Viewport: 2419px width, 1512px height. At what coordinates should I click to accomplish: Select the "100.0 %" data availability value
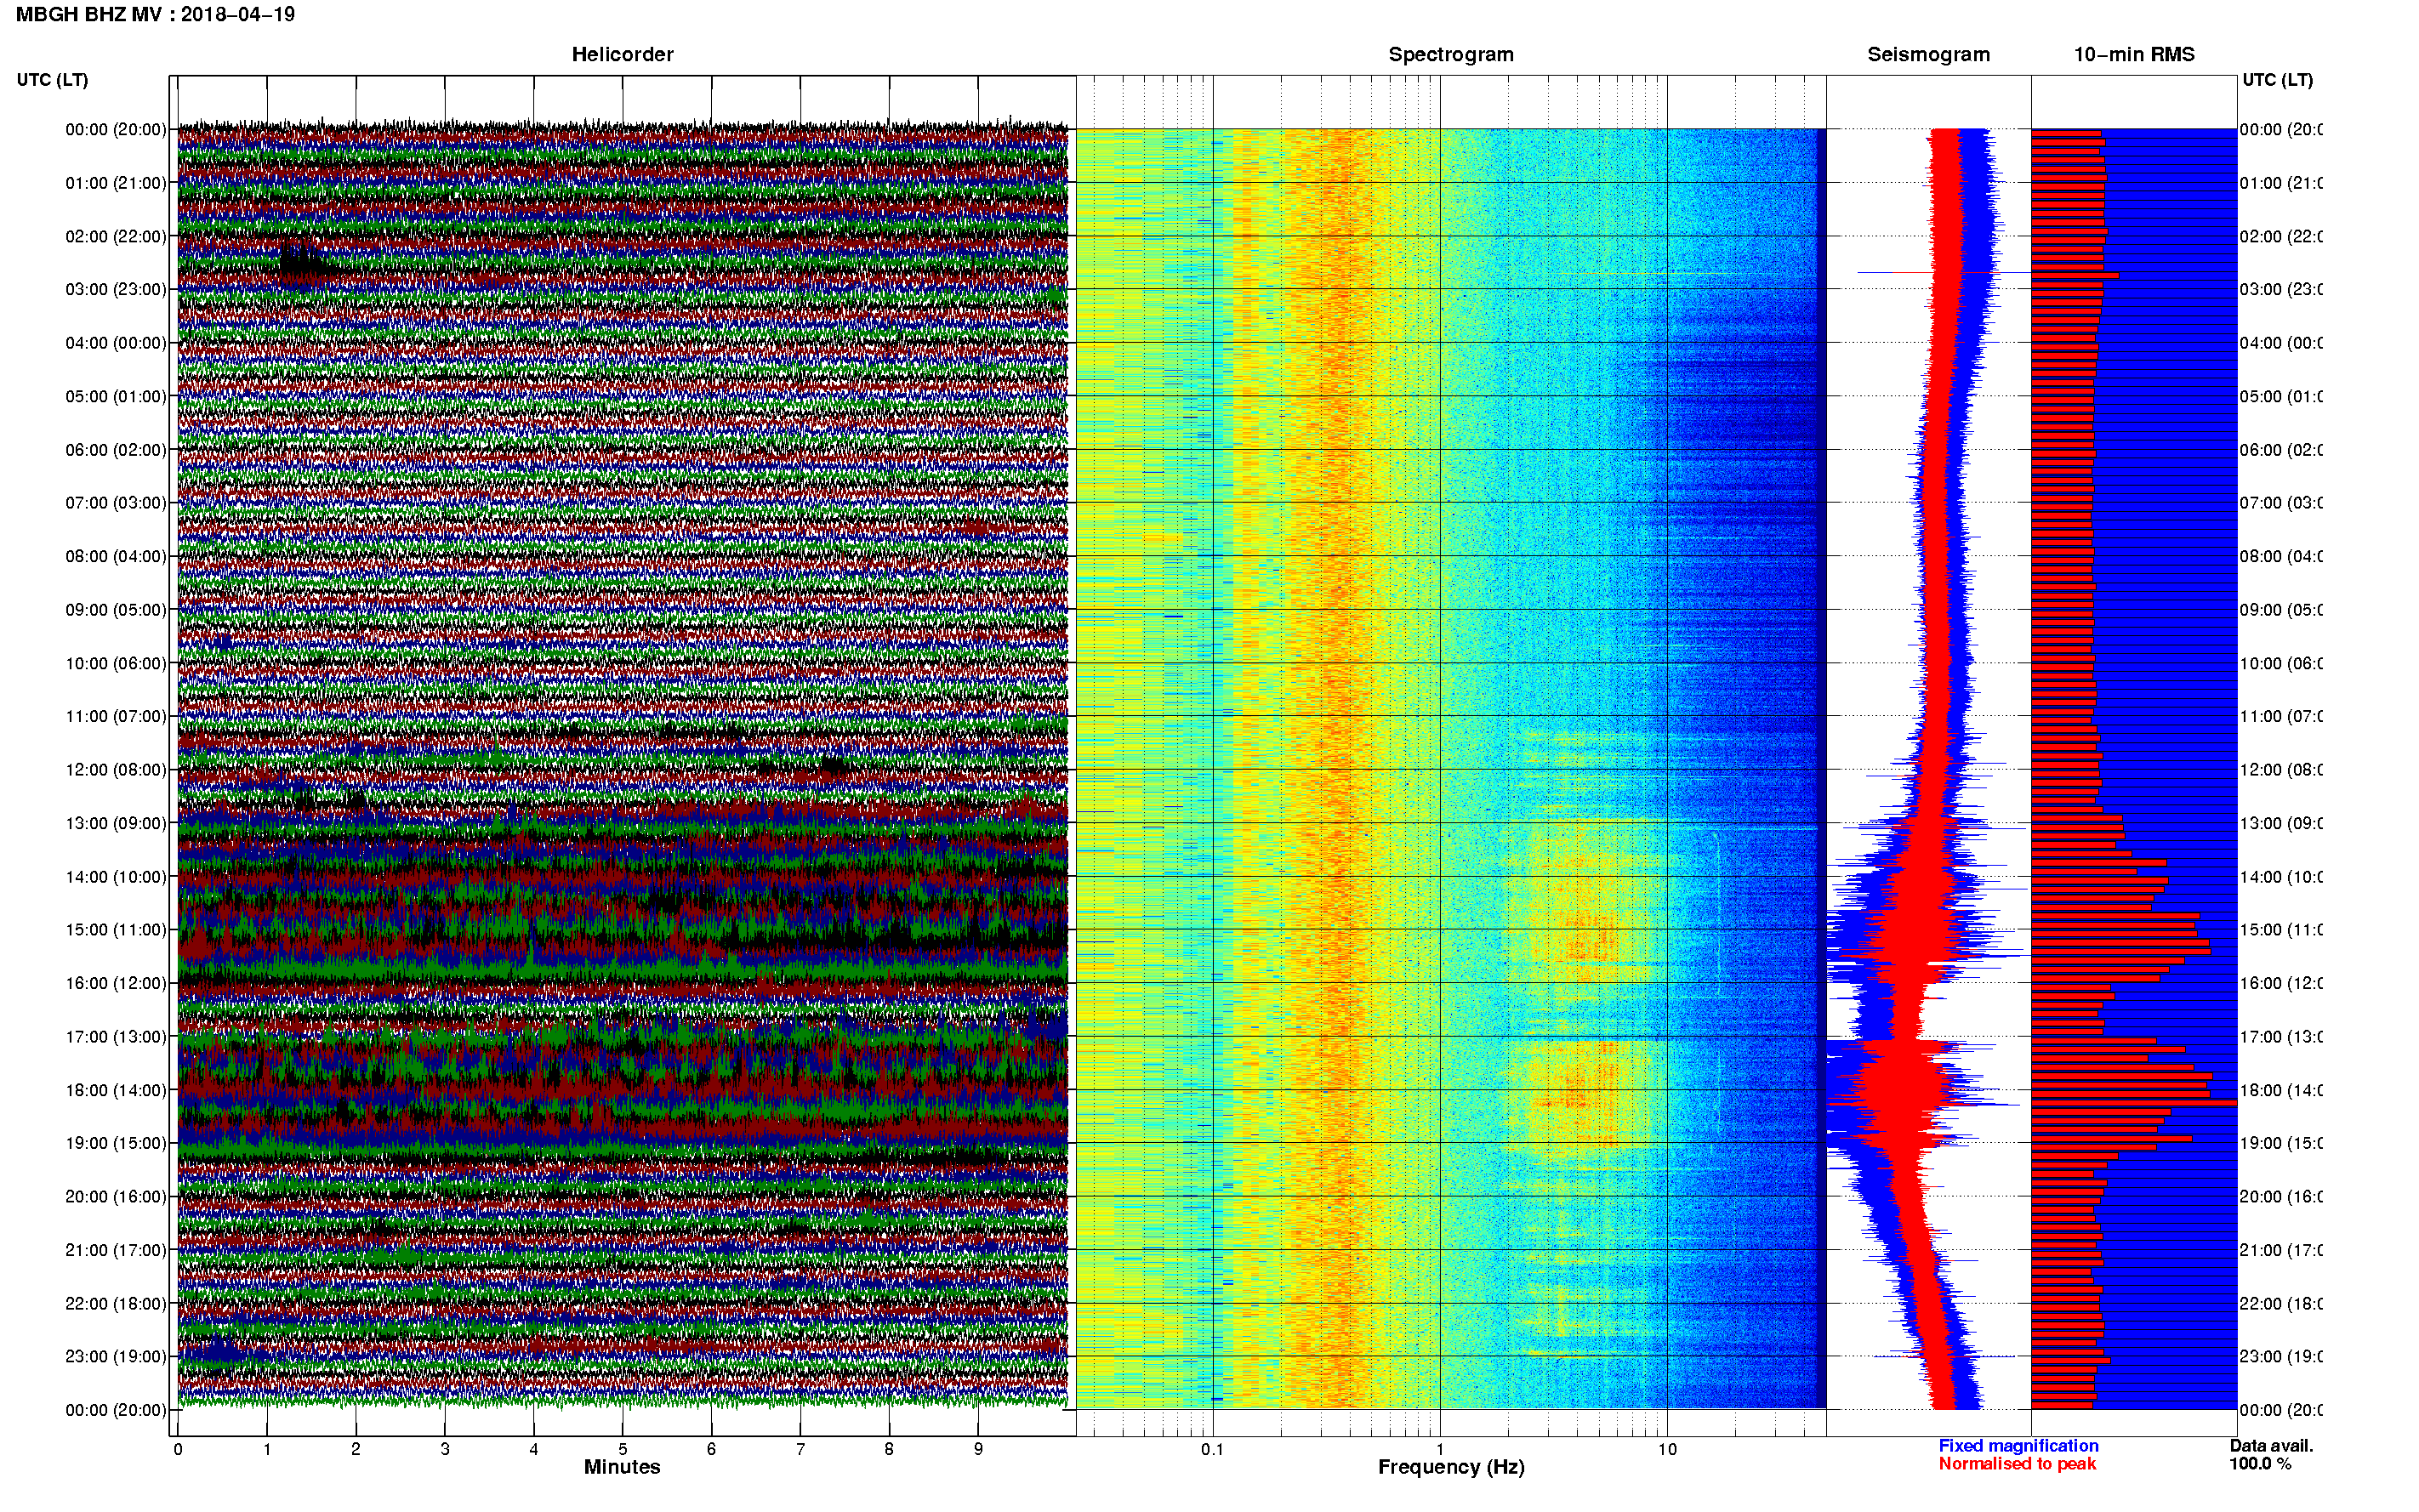[2260, 1464]
